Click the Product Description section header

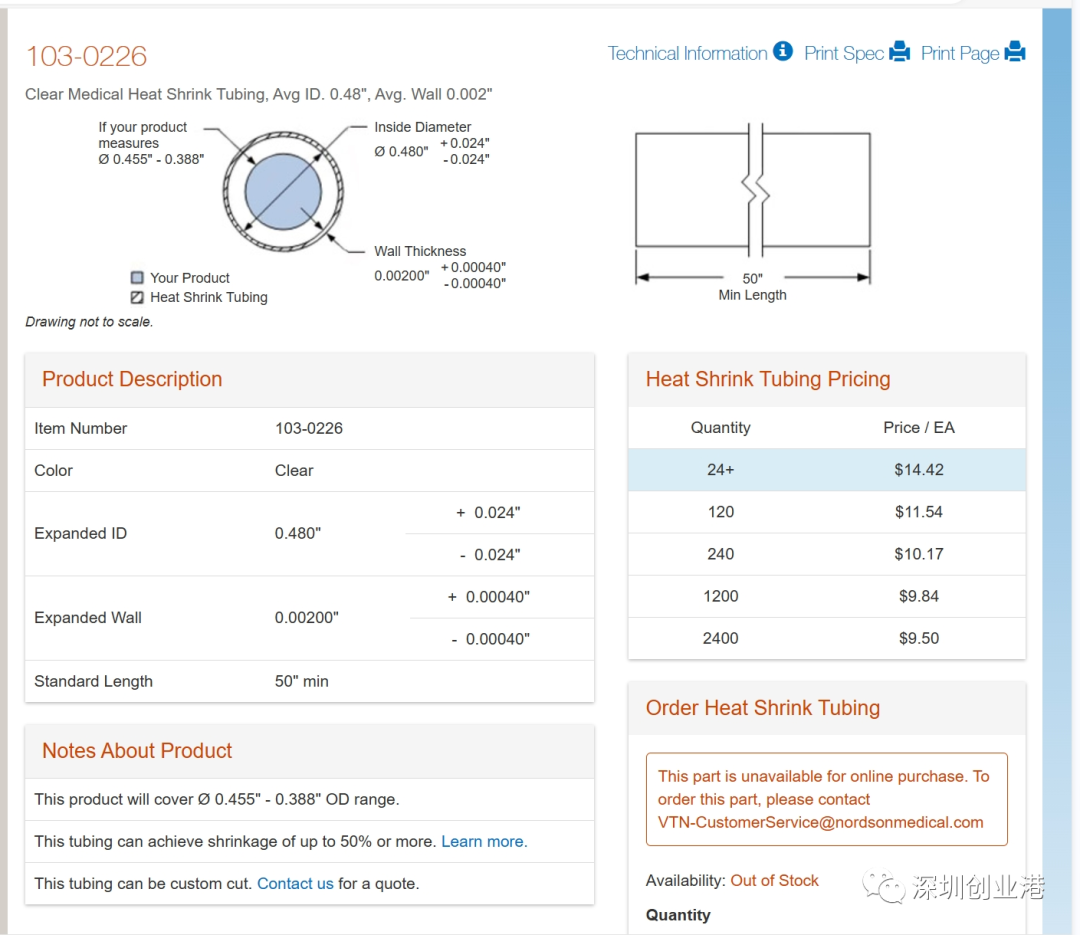pyautogui.click(x=132, y=379)
